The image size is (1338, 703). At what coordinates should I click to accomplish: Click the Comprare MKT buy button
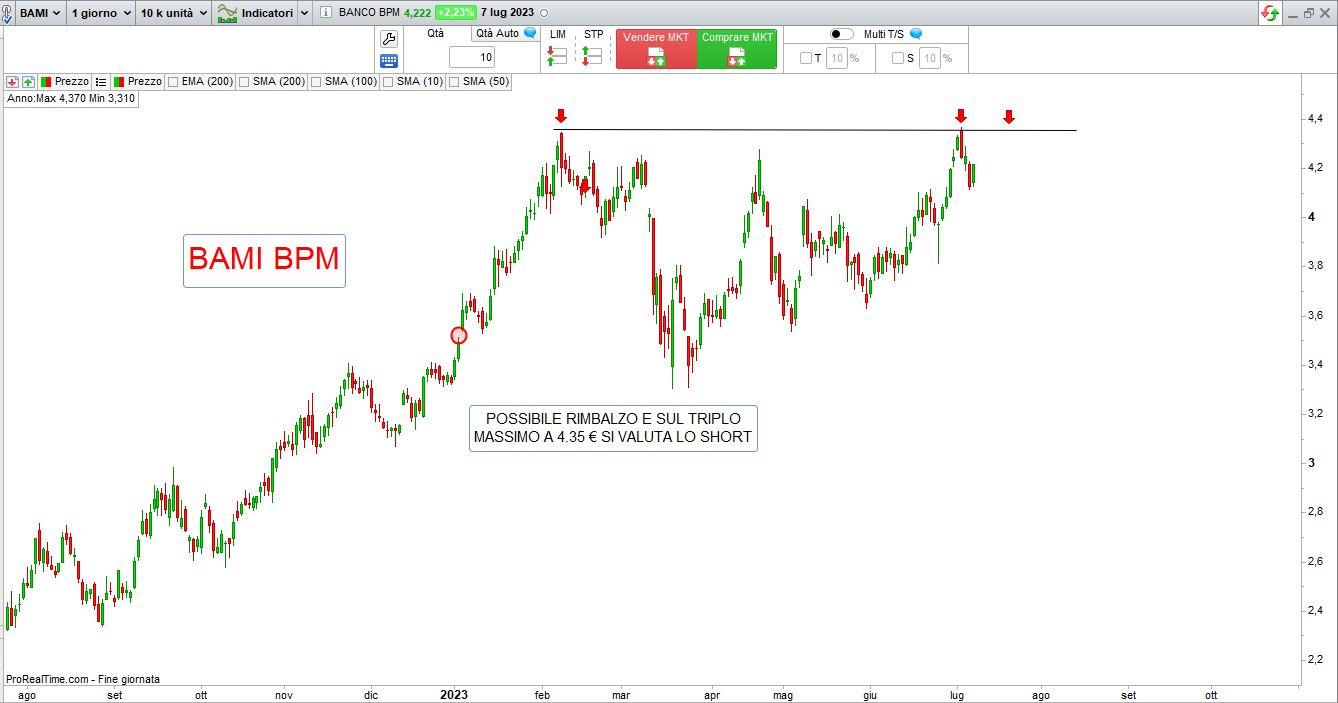(x=737, y=48)
